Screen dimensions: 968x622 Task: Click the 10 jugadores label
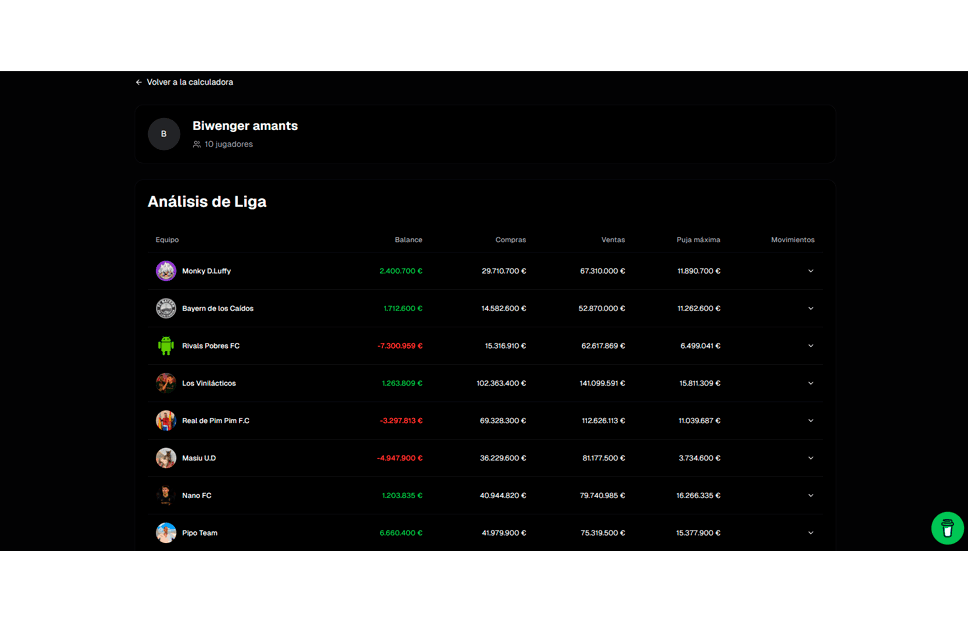click(228, 144)
